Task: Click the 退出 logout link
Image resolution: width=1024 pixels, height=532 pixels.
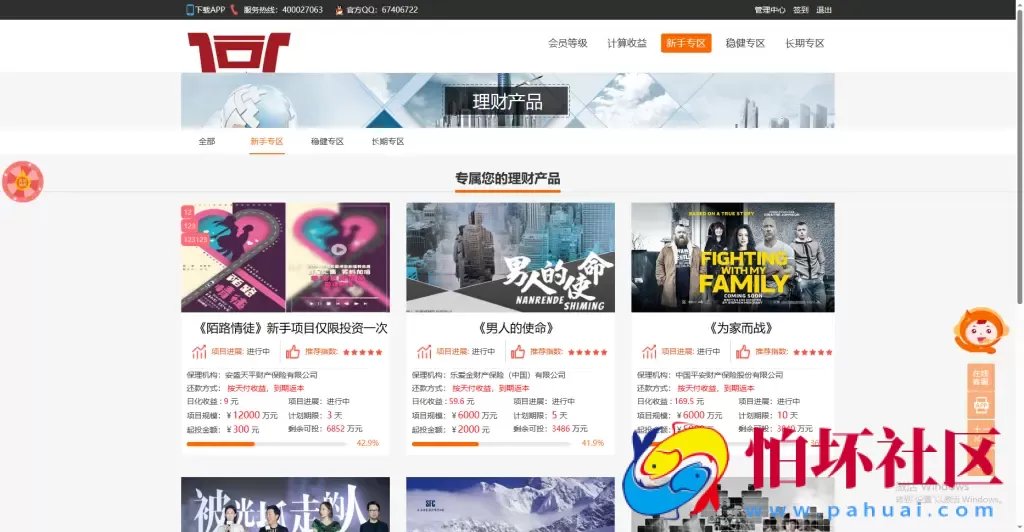Action: coord(824,10)
